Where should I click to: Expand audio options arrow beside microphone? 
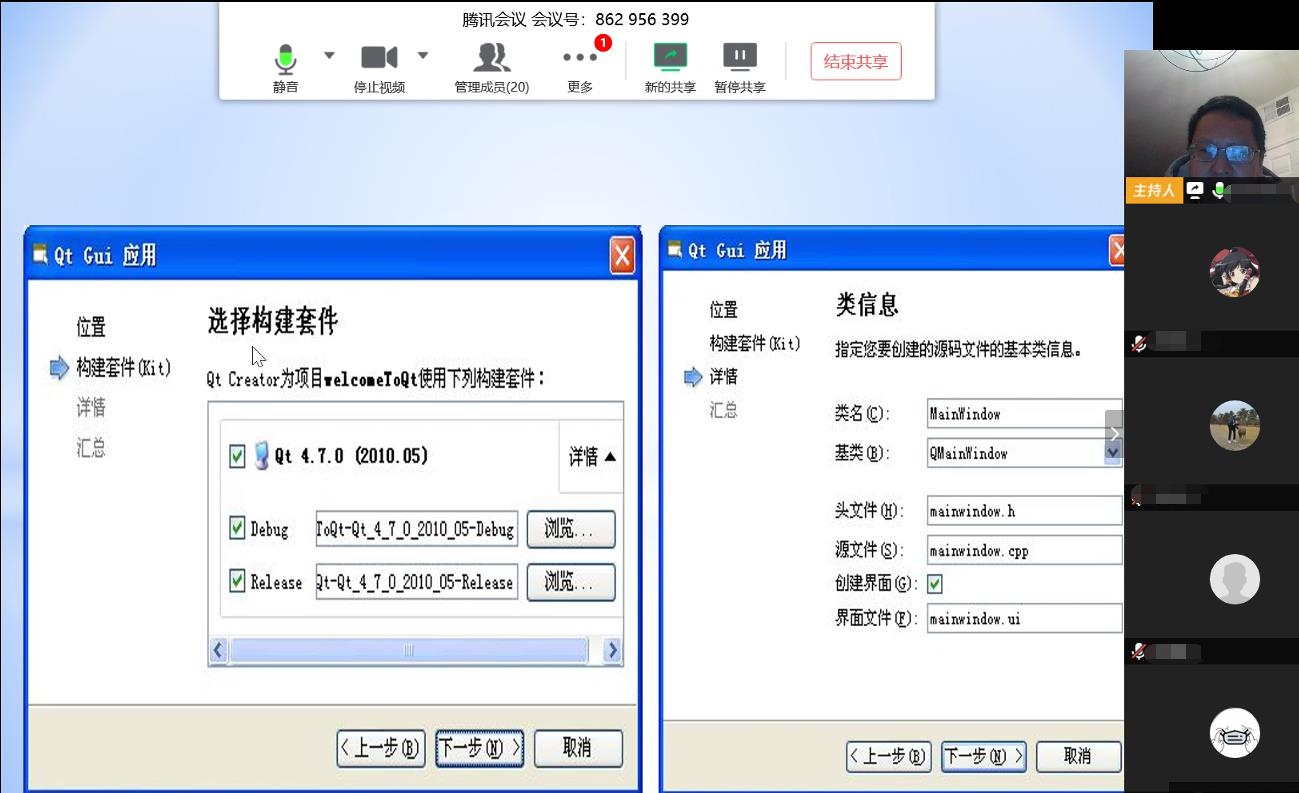click(x=329, y=55)
